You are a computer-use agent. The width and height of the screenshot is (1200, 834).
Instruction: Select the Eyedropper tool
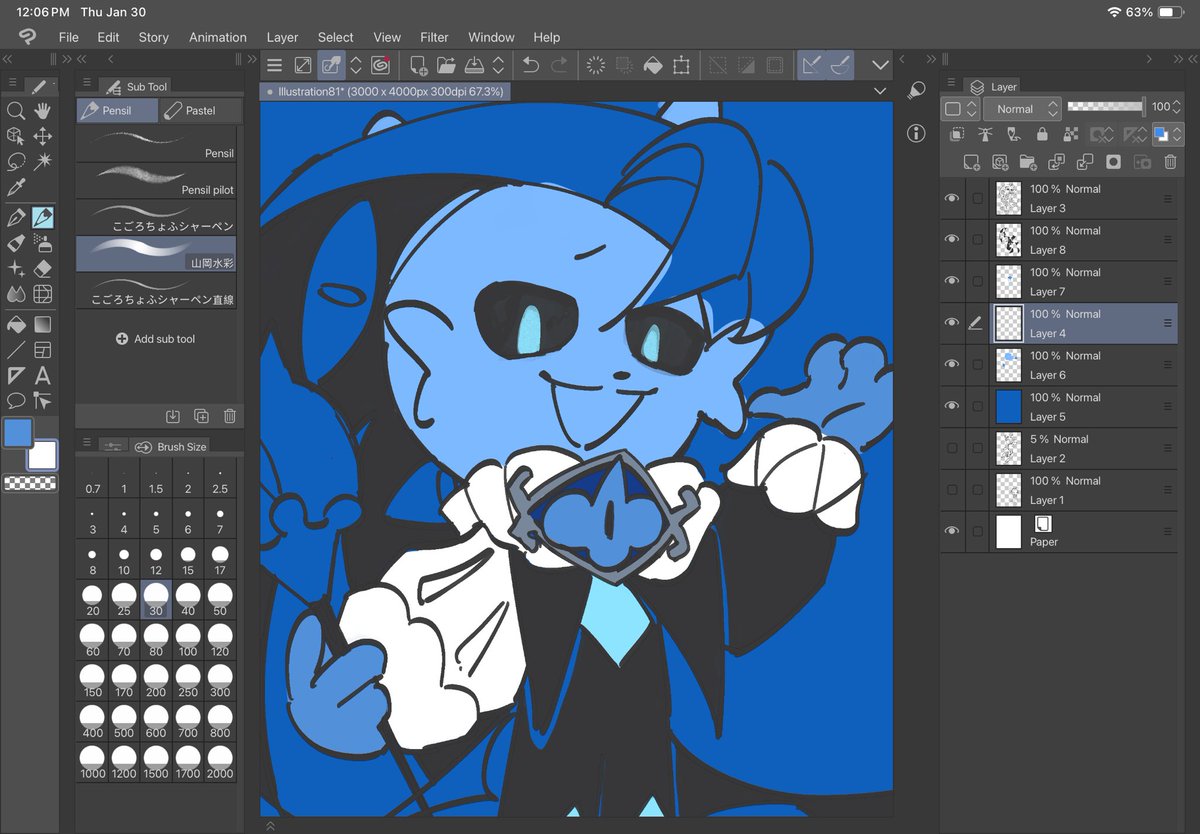point(15,187)
